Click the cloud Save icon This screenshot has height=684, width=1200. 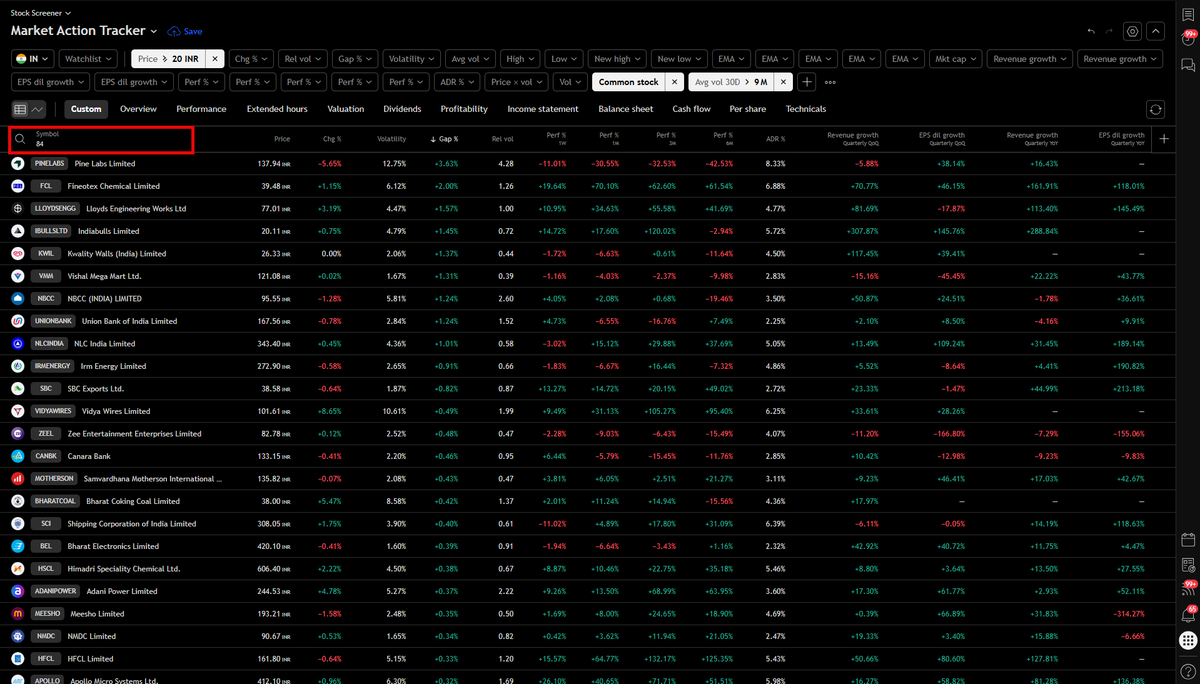[x=174, y=31]
